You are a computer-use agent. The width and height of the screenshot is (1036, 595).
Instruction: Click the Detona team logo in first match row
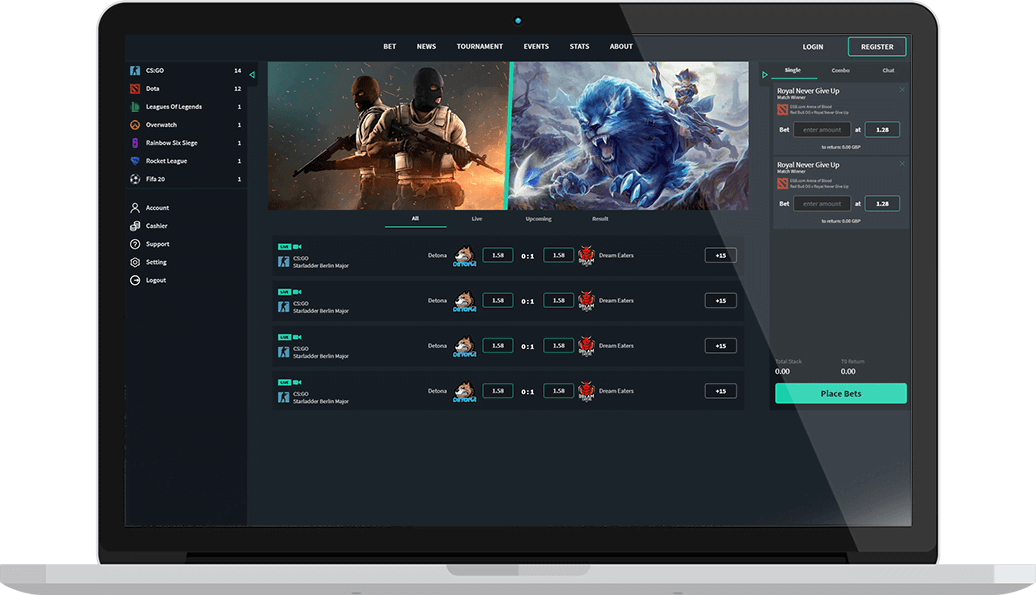[x=464, y=256]
